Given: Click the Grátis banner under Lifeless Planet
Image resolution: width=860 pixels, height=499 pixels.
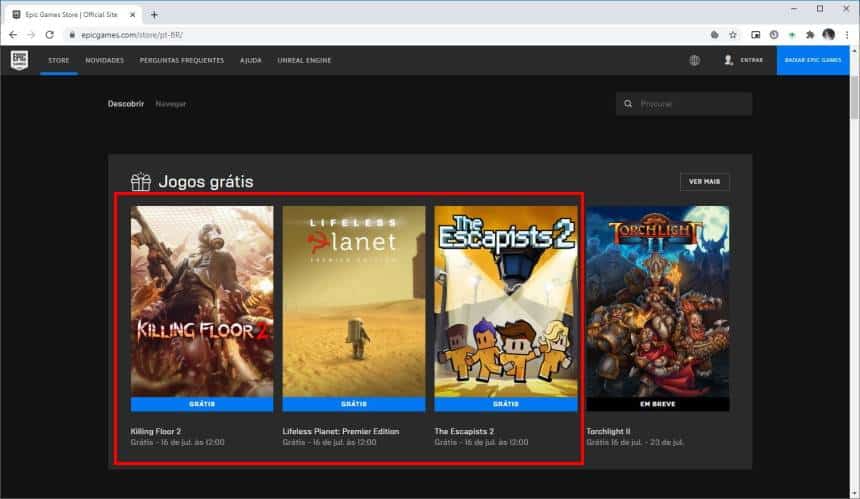Looking at the screenshot, I should click(x=354, y=404).
